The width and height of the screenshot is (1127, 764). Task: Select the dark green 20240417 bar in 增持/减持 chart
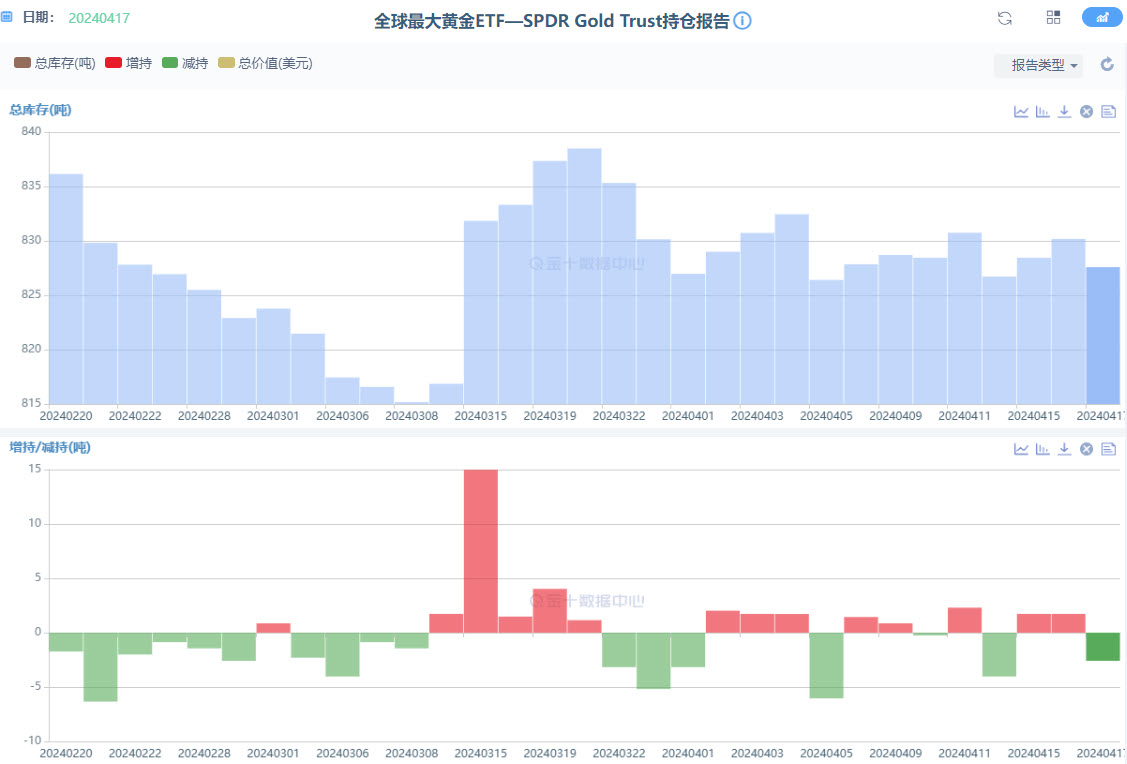[x=1103, y=647]
